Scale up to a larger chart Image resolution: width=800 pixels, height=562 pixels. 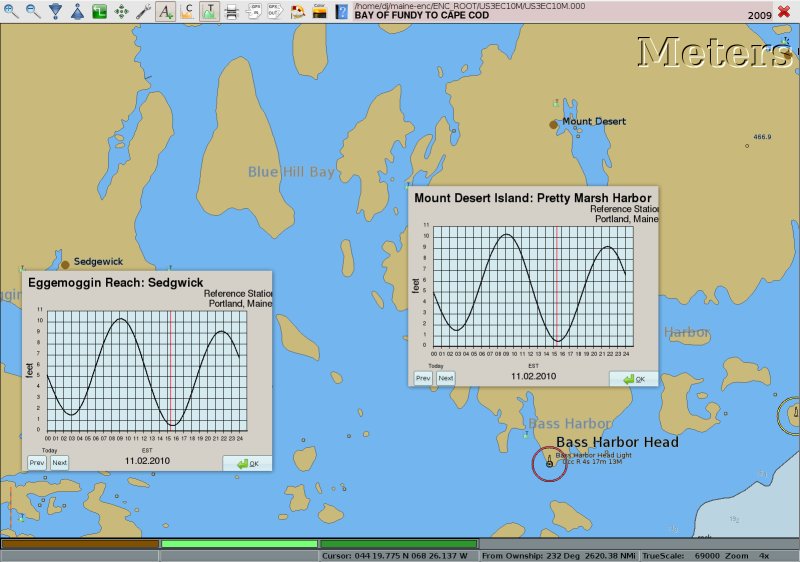[x=77, y=12]
